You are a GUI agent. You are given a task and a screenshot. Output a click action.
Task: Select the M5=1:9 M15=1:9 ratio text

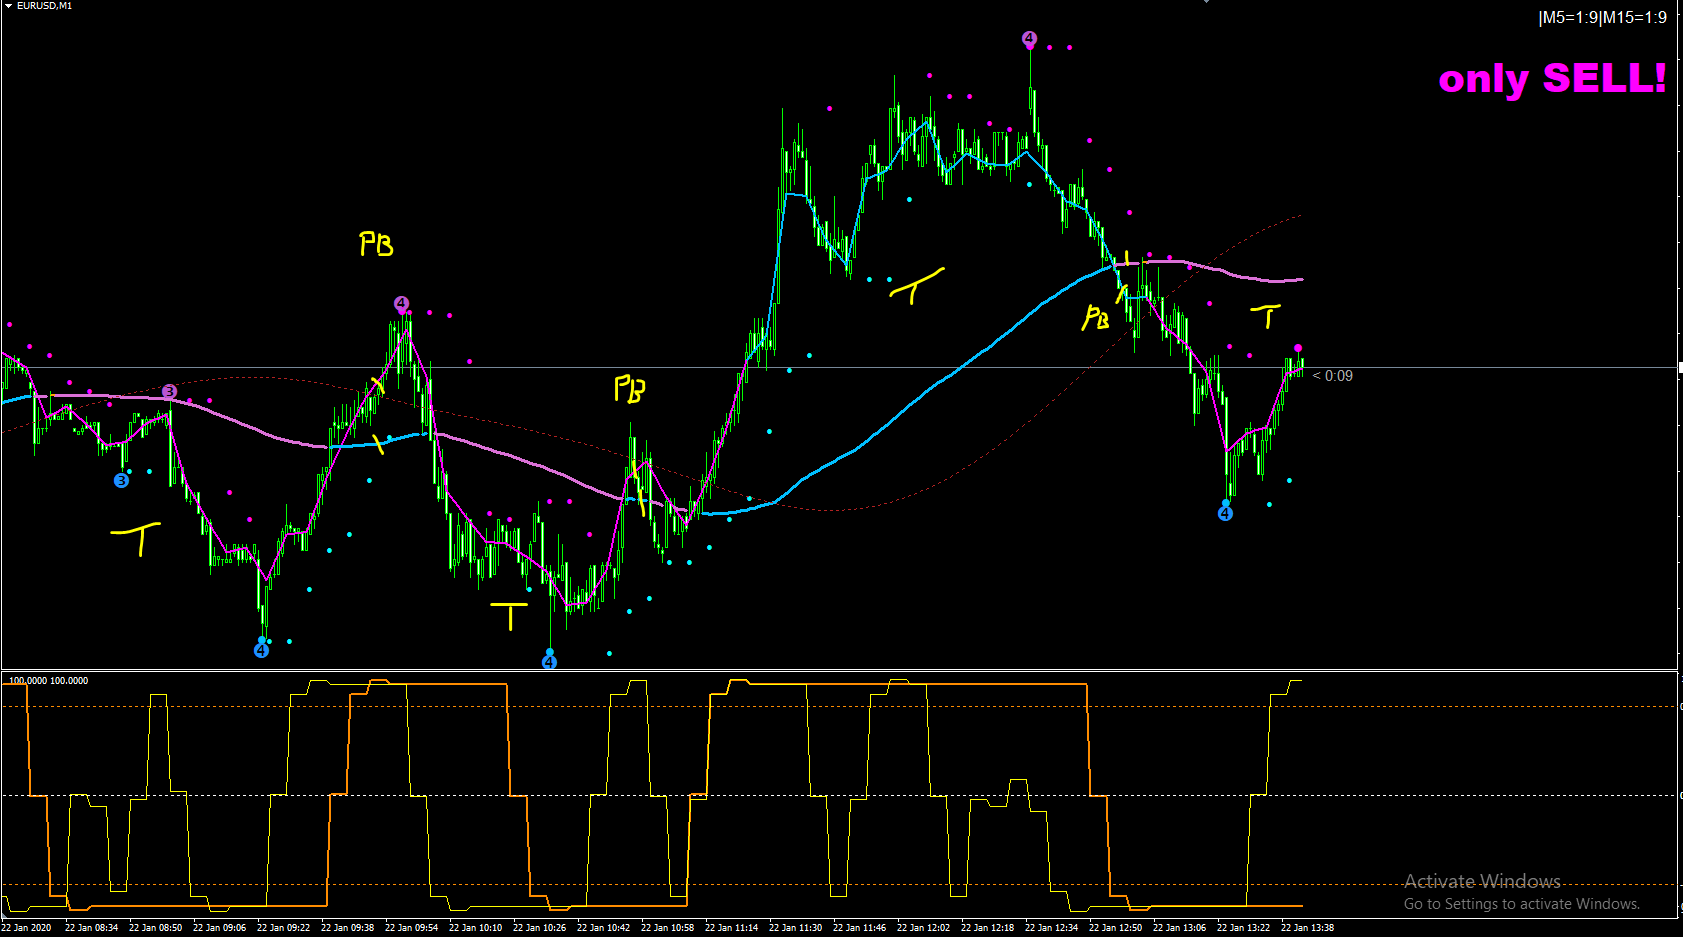pyautogui.click(x=1602, y=17)
